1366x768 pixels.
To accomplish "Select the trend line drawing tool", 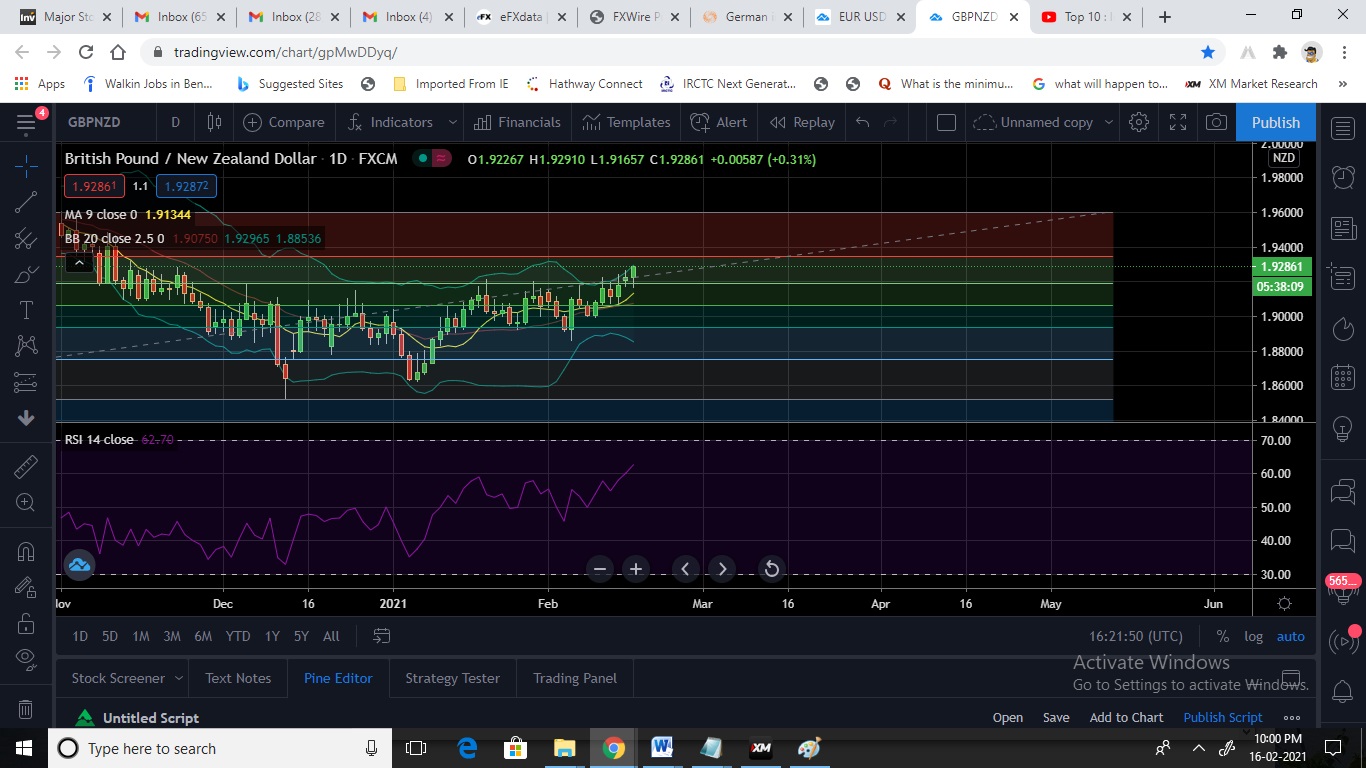I will [x=26, y=202].
